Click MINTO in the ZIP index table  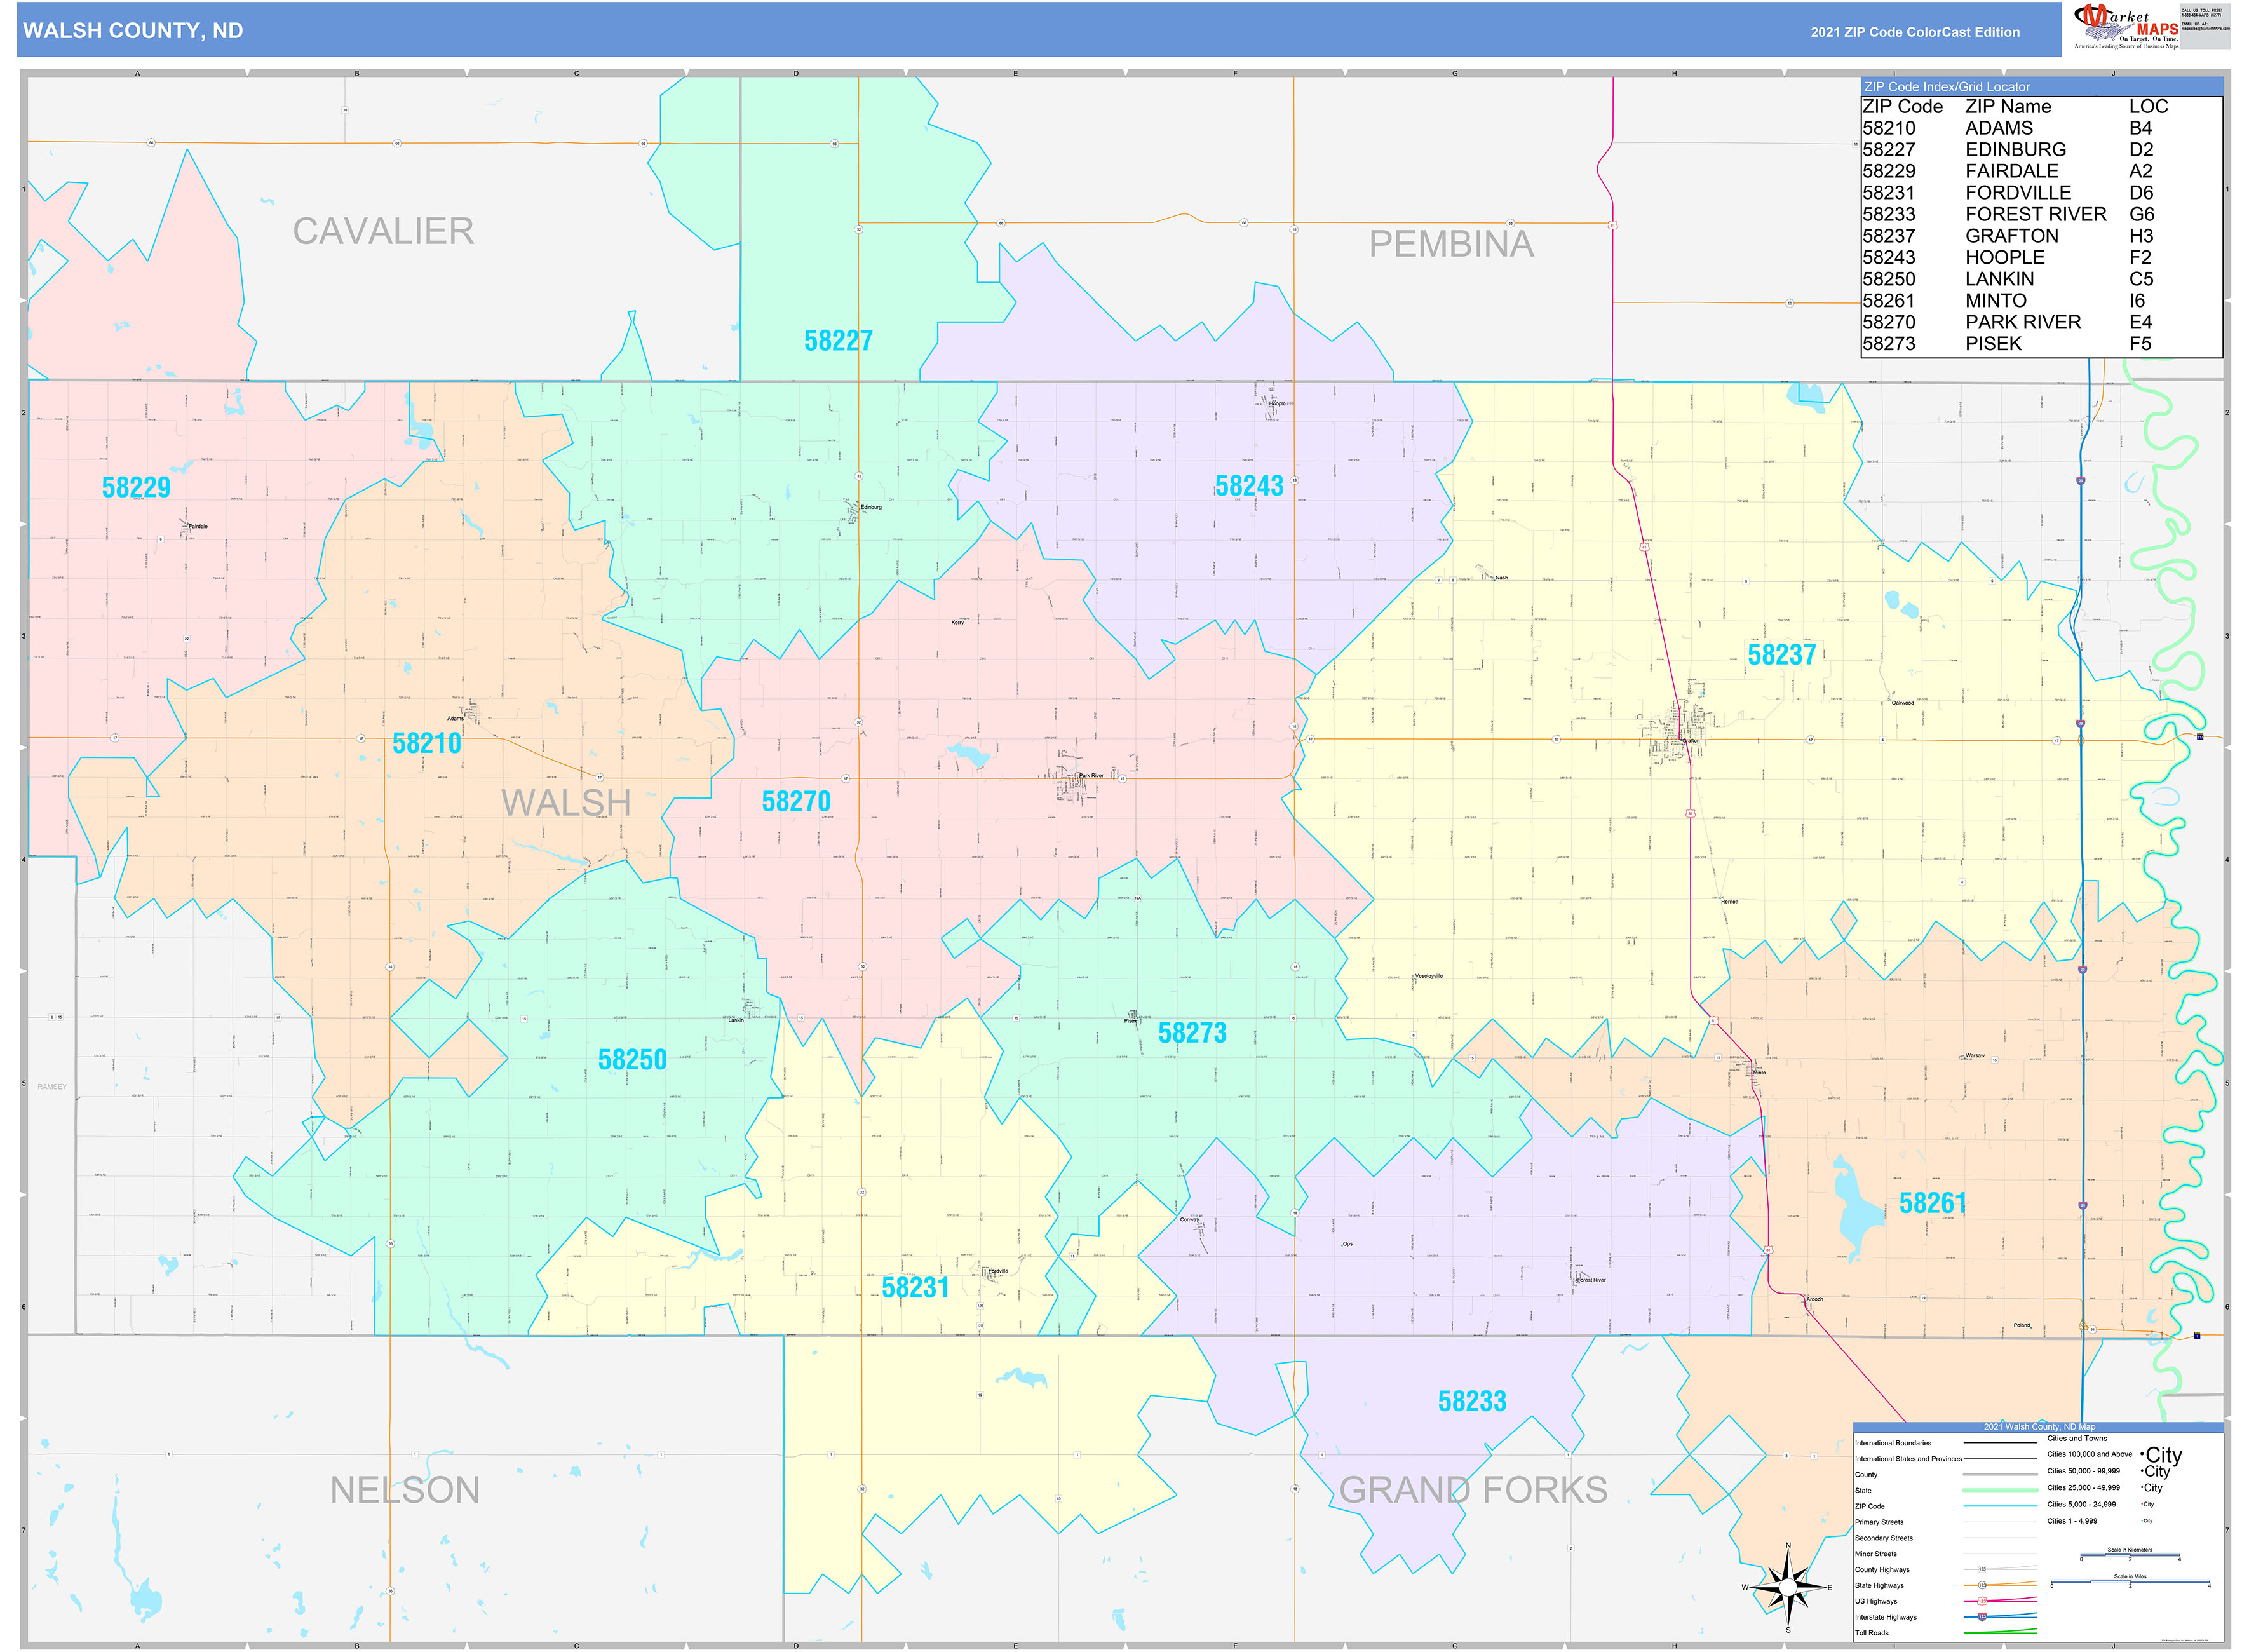pyautogui.click(x=1995, y=301)
